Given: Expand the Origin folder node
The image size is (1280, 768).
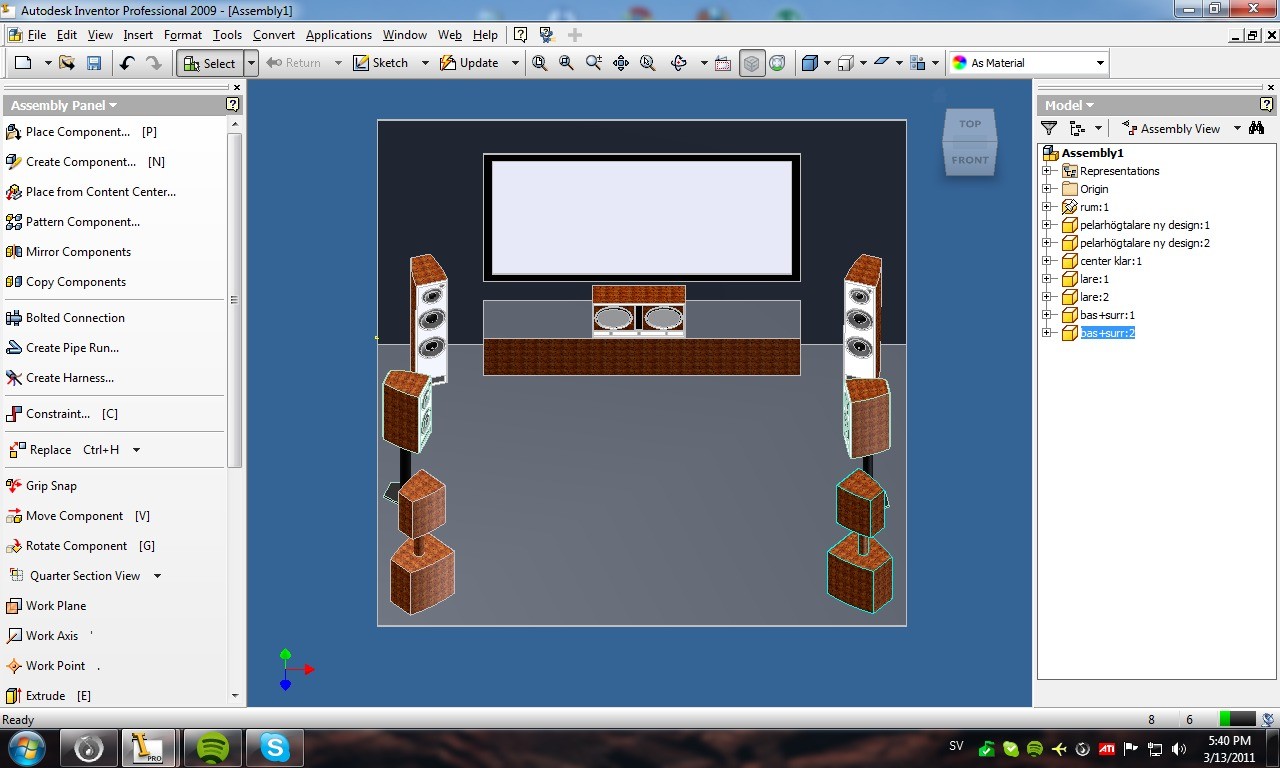Looking at the screenshot, I should 1046,189.
